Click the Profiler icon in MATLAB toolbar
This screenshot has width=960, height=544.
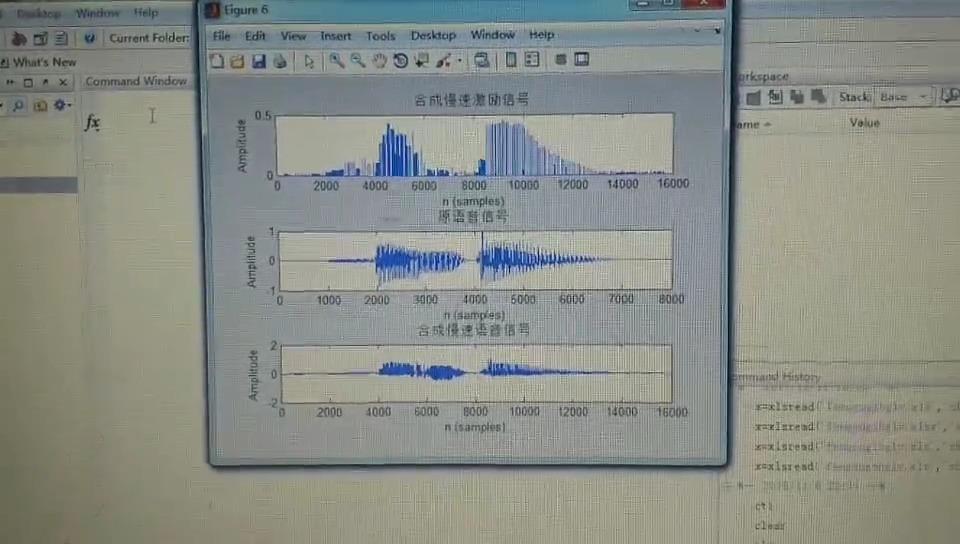(61, 39)
